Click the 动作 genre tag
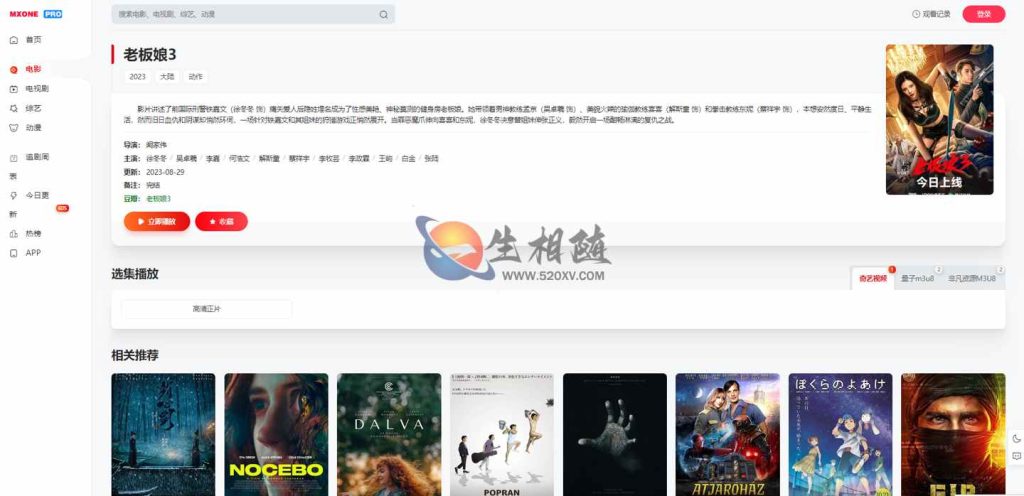Screen dimensions: 1024x496 click(195, 76)
